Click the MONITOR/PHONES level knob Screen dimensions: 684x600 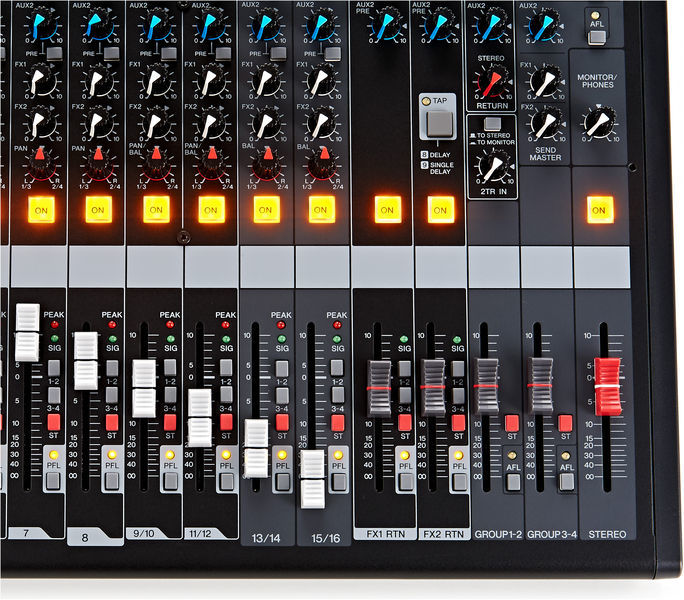(599, 123)
